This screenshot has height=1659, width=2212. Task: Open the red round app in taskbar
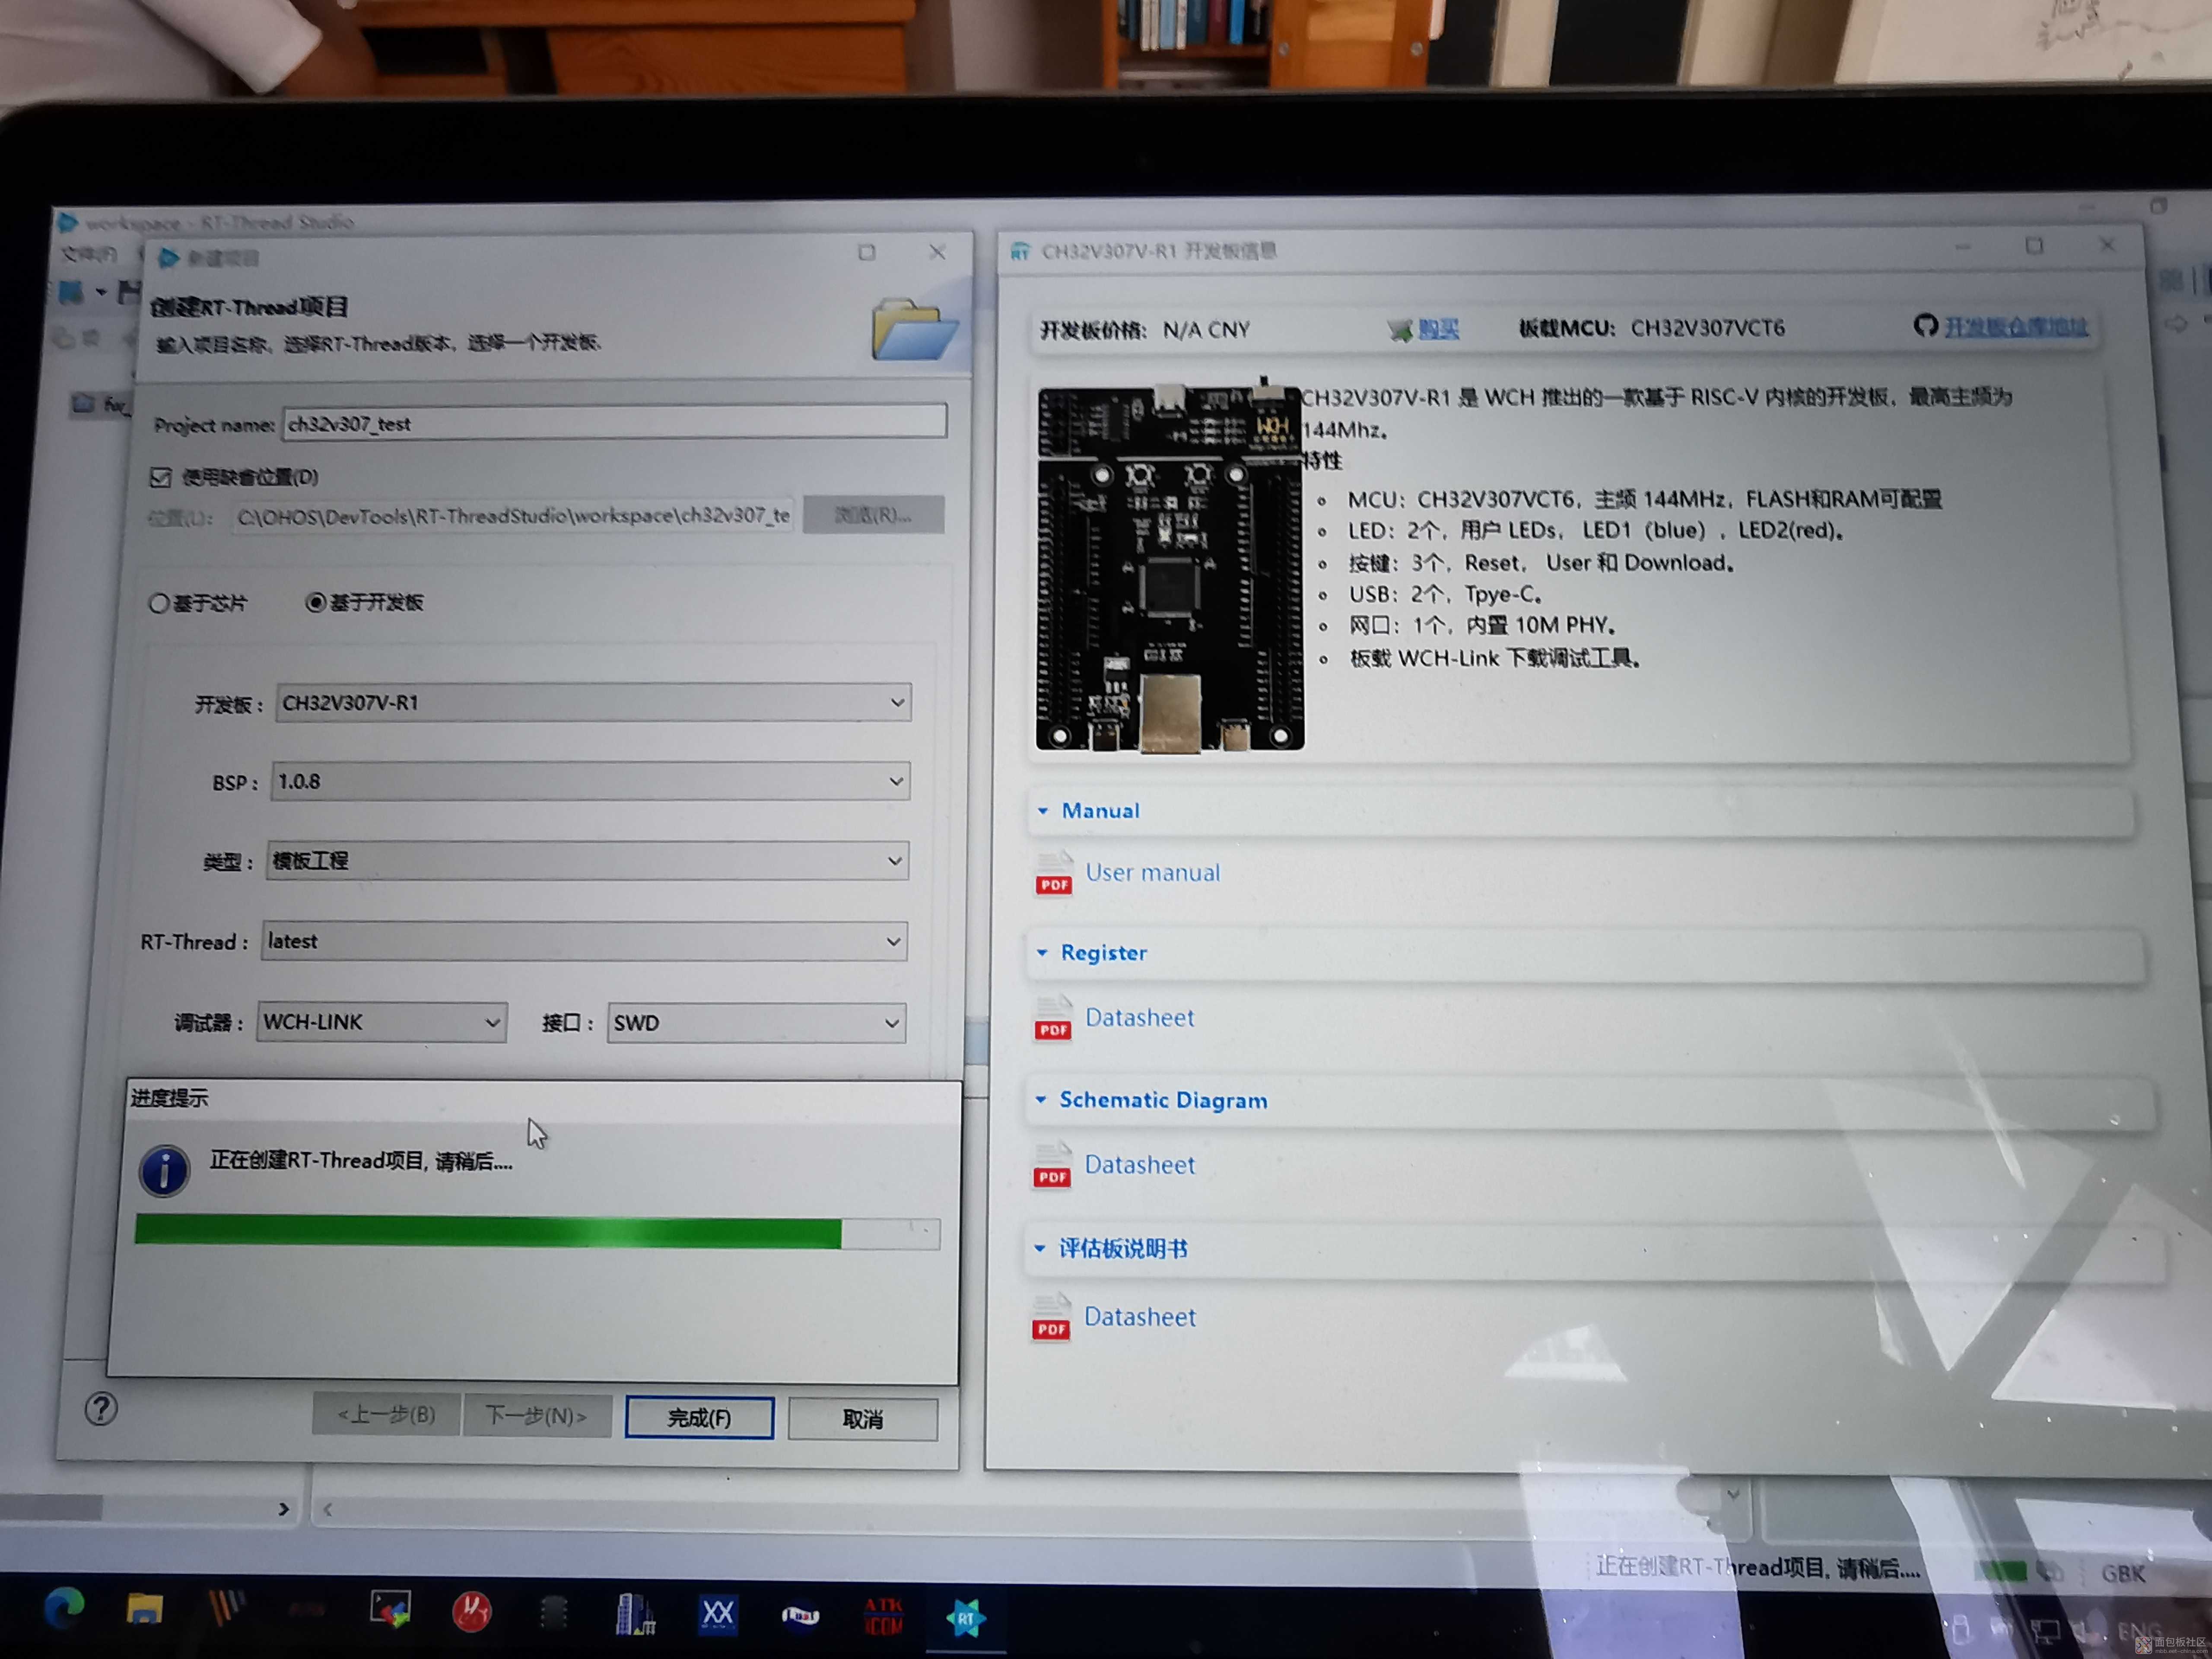click(x=472, y=1612)
